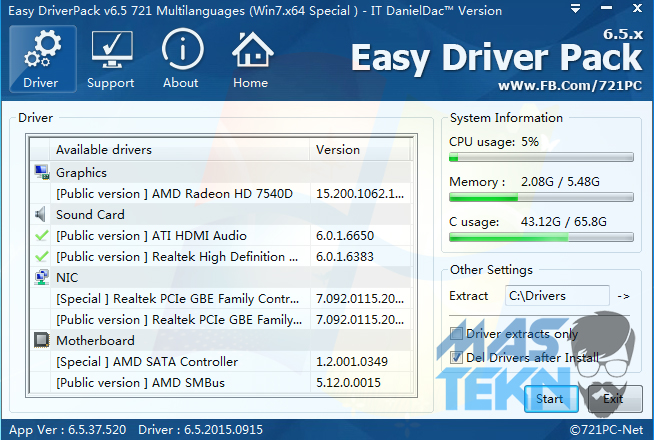Click the Start button
This screenshot has height=440, width=654.
(x=551, y=399)
